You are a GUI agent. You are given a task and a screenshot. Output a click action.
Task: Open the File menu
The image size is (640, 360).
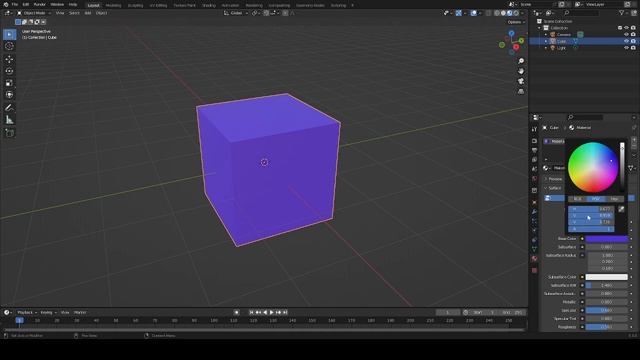[15, 4]
